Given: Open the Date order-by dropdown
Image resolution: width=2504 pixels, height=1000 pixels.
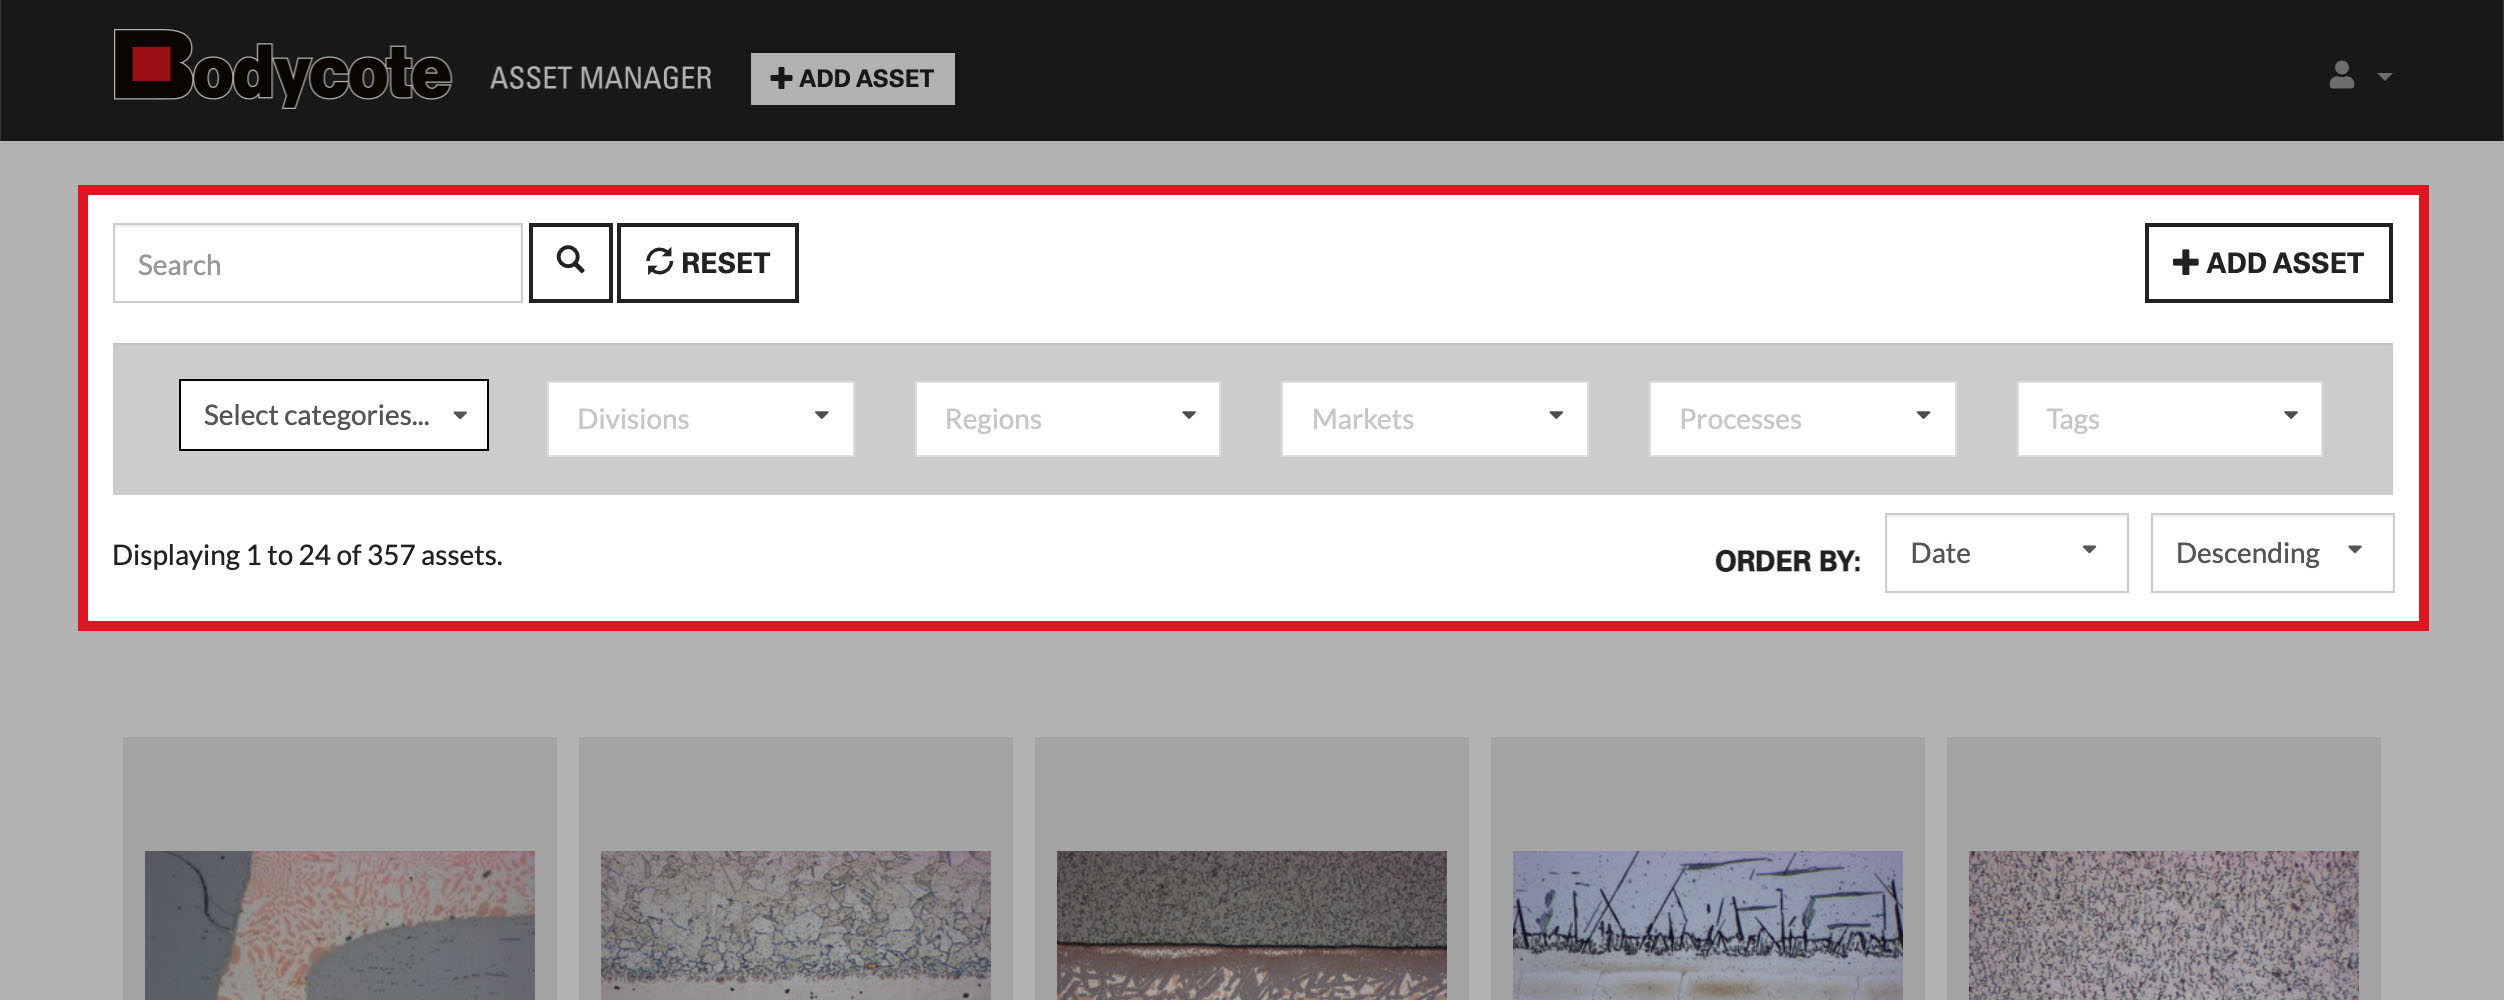Looking at the screenshot, I should pos(2006,553).
